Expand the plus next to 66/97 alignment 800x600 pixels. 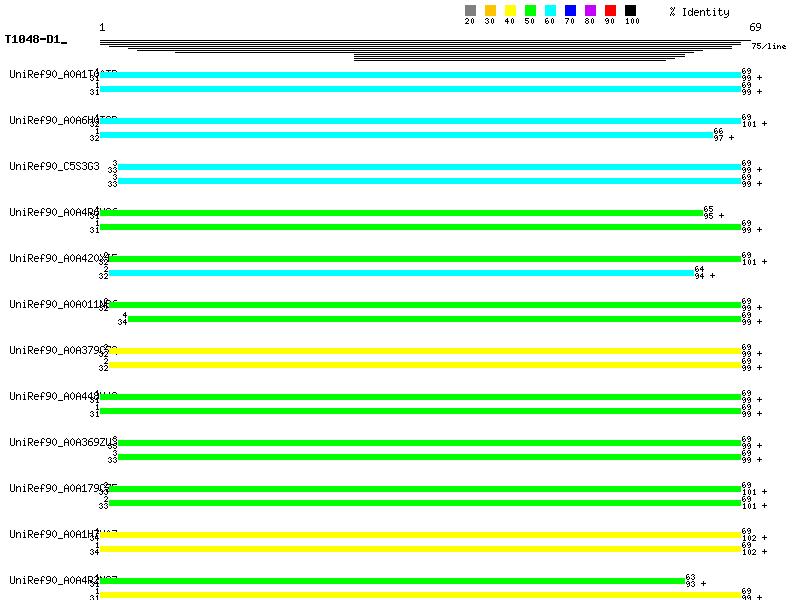pyautogui.click(x=731, y=138)
